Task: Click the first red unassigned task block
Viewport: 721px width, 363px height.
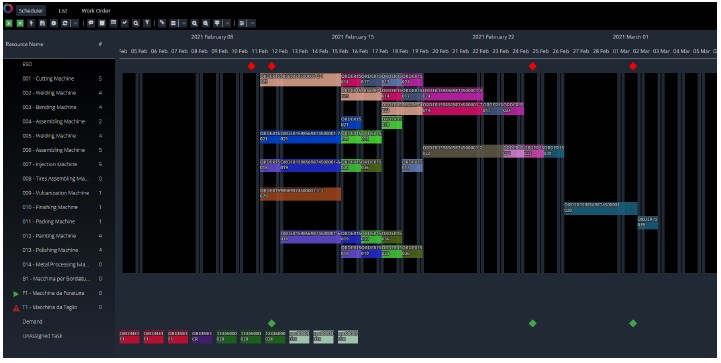Action: [x=129, y=337]
